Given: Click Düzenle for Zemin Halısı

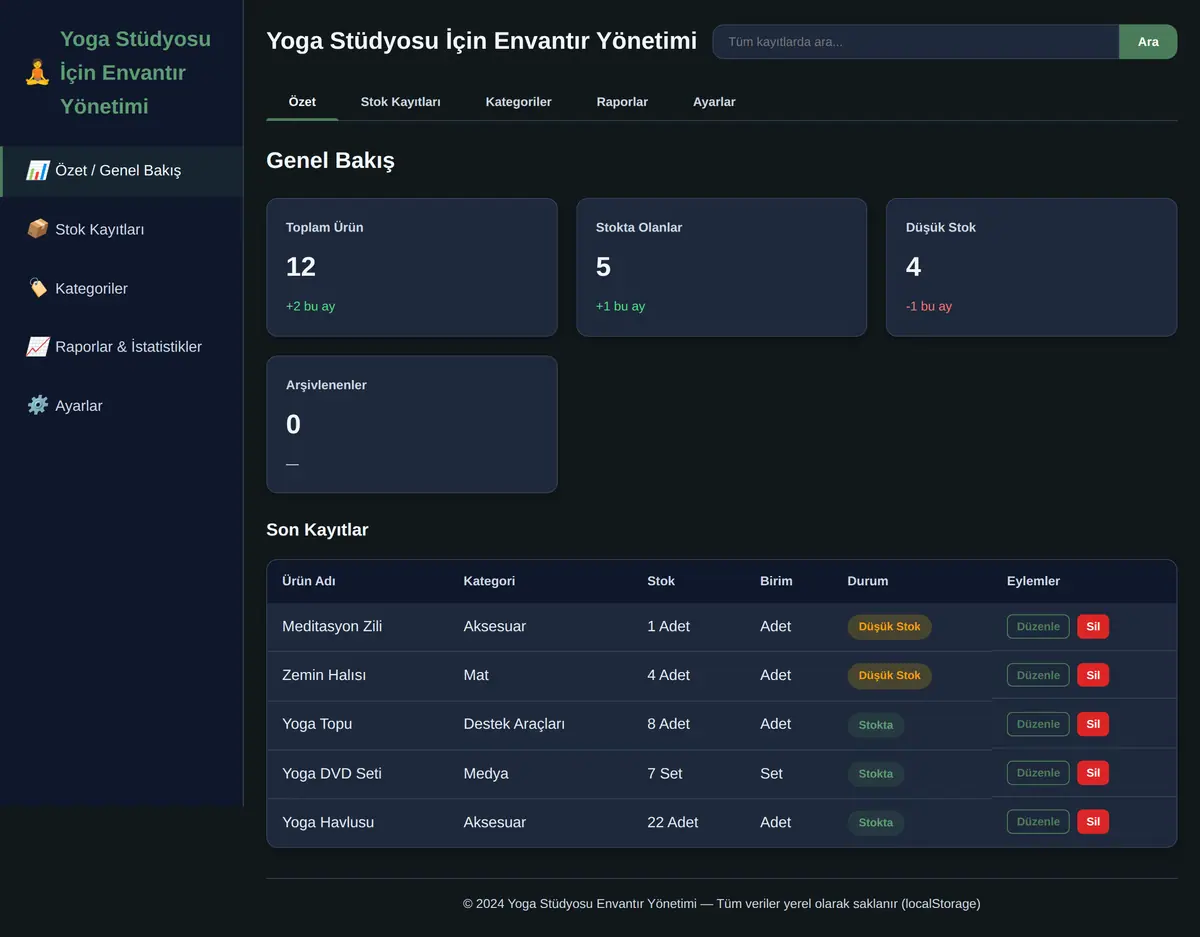Looking at the screenshot, I should [x=1038, y=675].
